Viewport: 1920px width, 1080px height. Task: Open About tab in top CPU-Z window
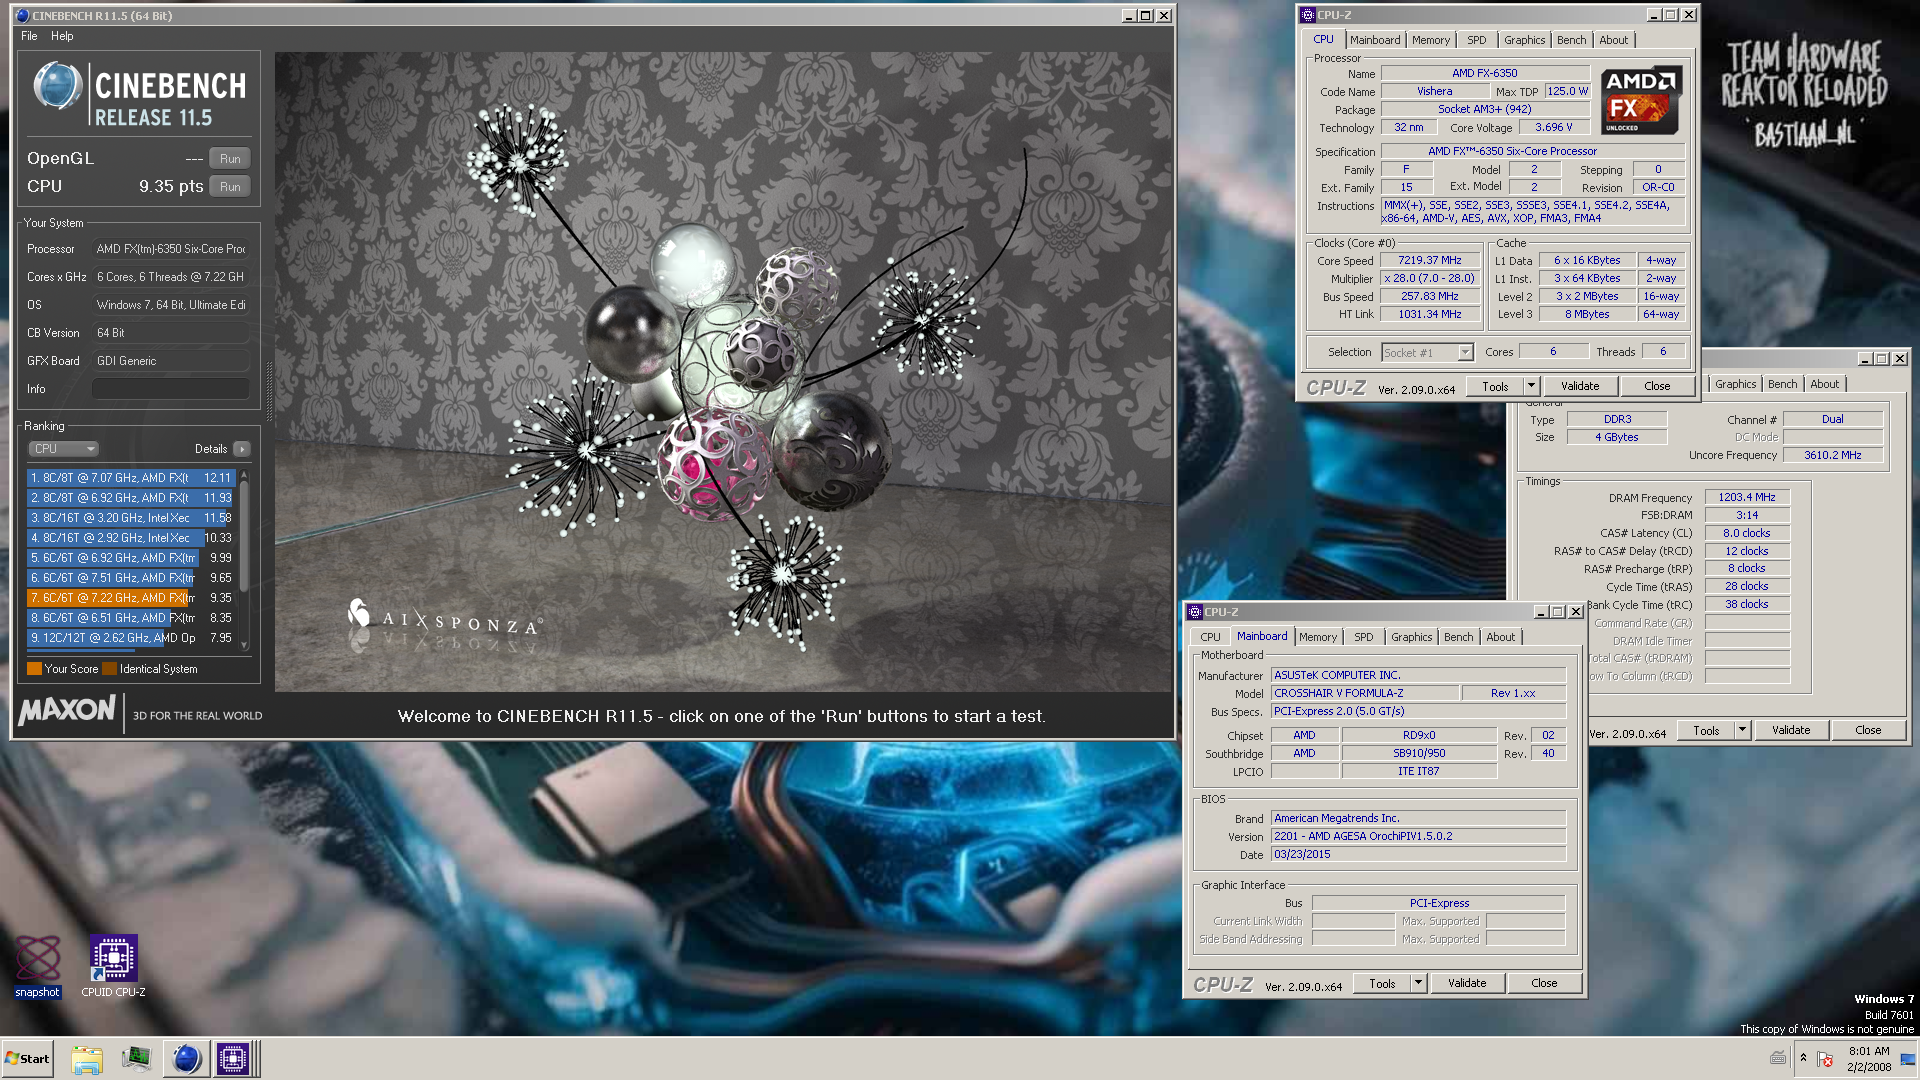coord(1614,40)
